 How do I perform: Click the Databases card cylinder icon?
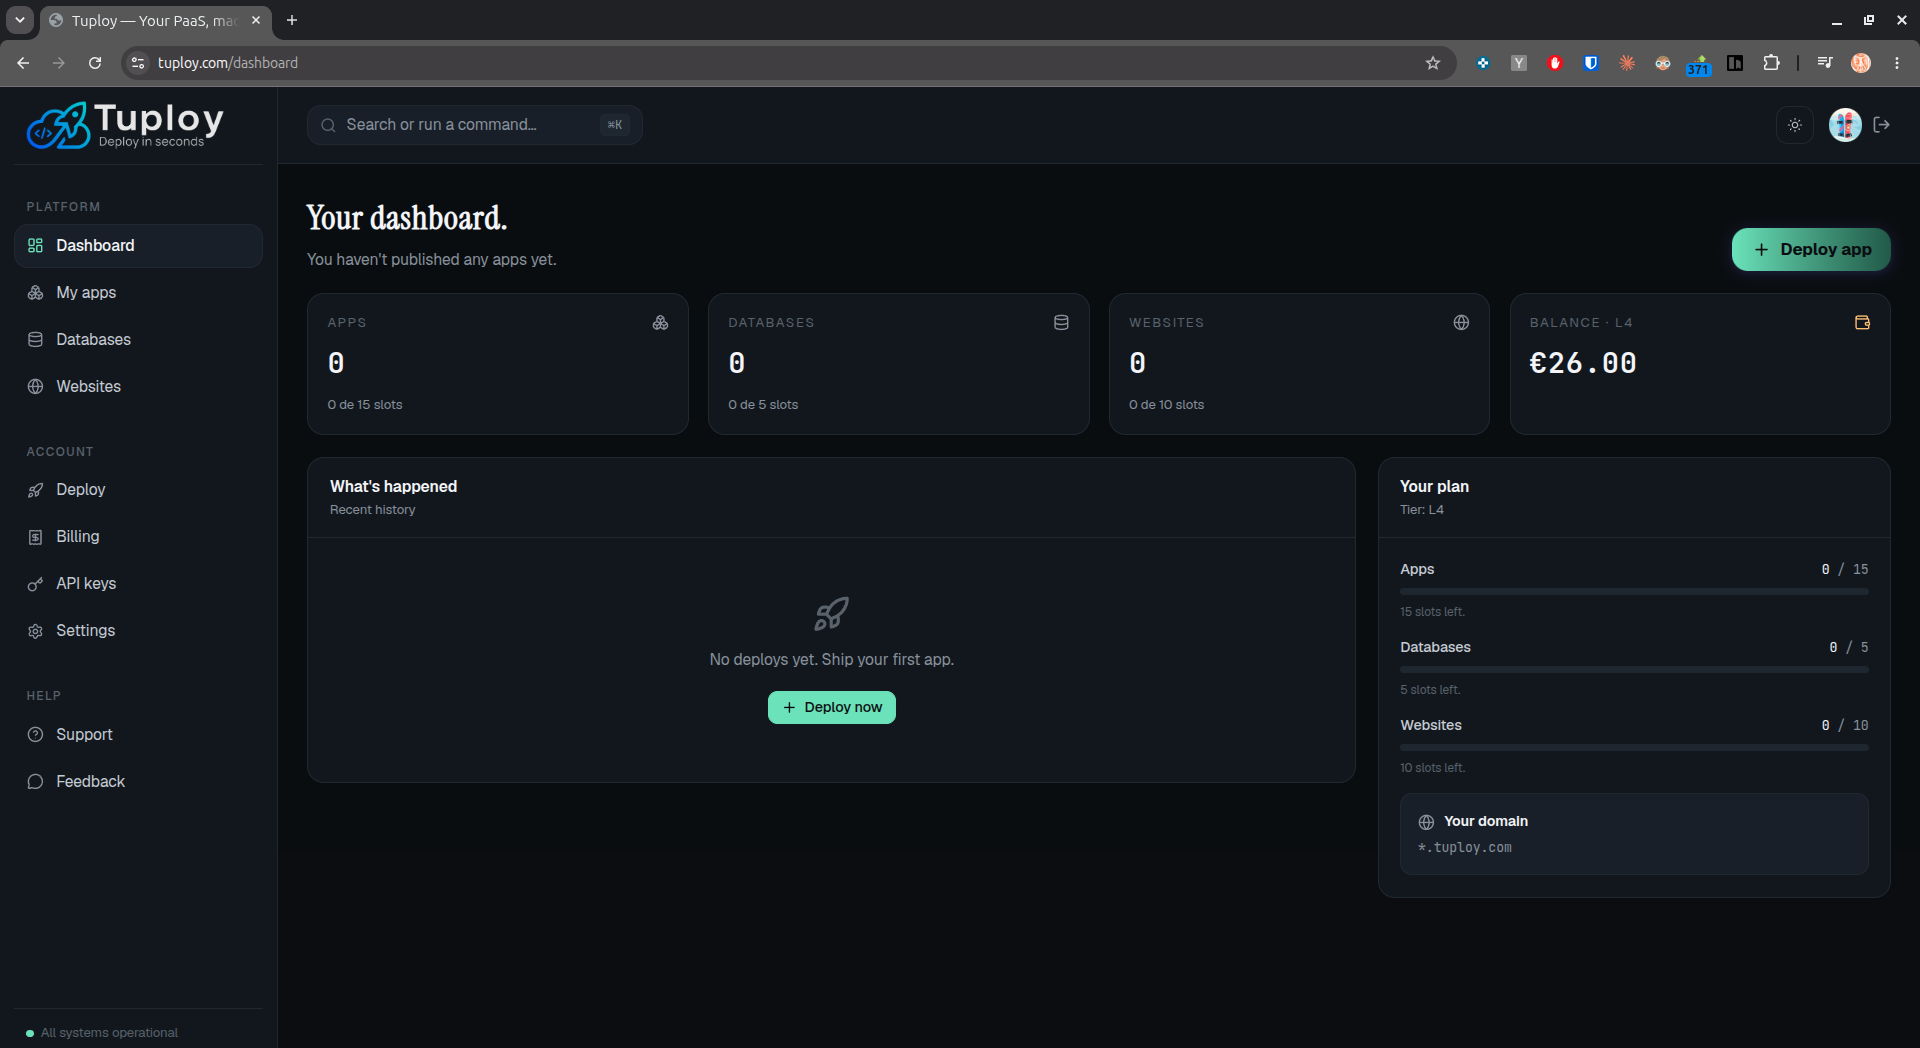click(x=1061, y=323)
